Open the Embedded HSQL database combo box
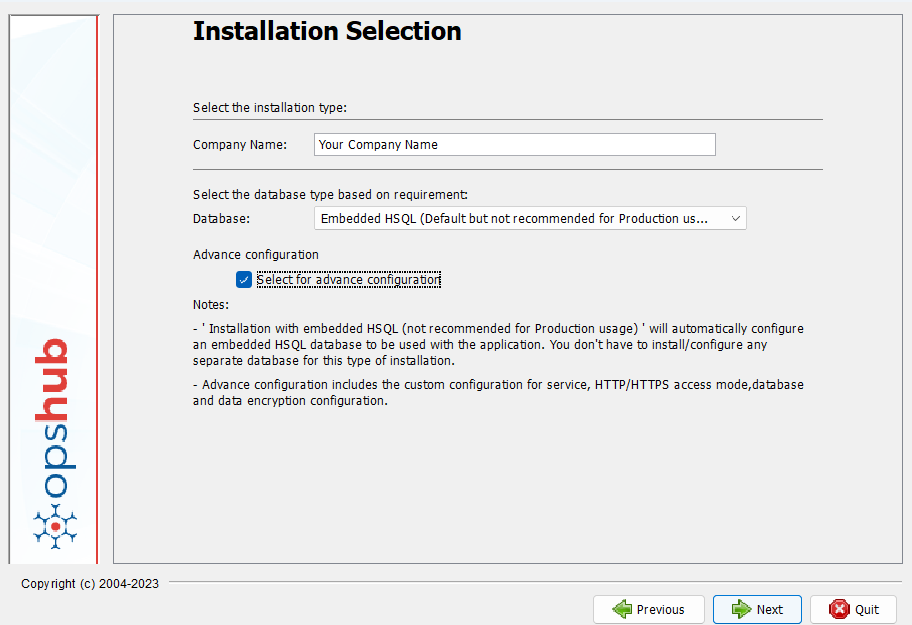The height and width of the screenshot is (625, 912). coord(515,218)
